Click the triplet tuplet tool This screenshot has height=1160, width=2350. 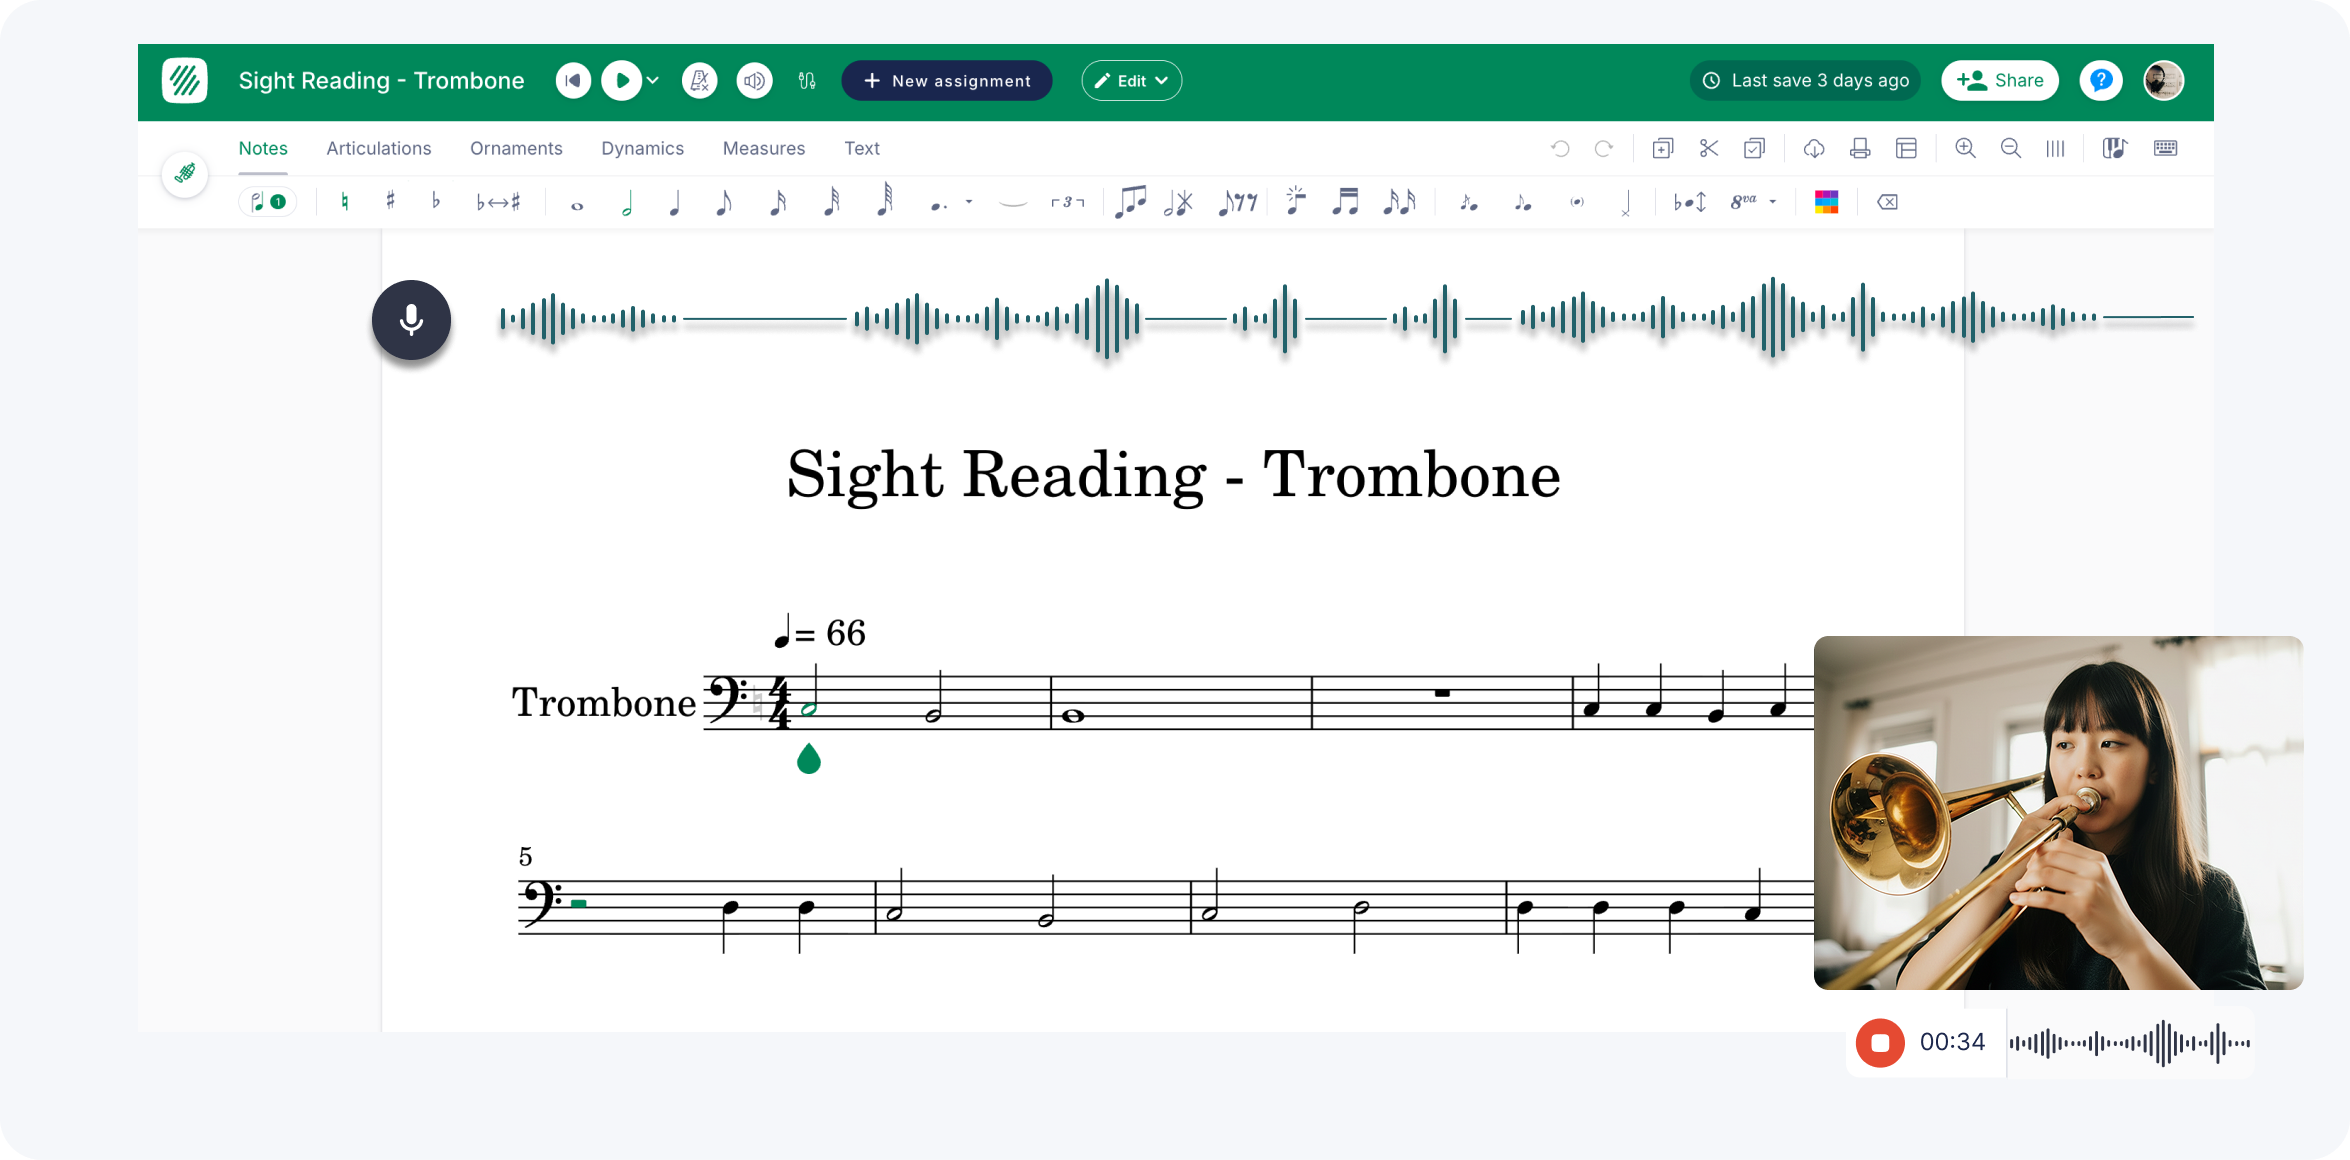coord(1067,202)
